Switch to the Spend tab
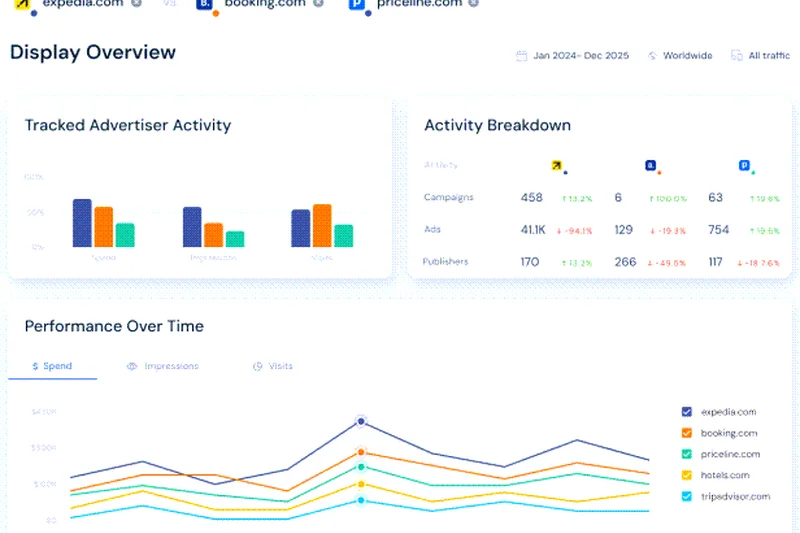Image resolution: width=800 pixels, height=533 pixels. point(52,366)
